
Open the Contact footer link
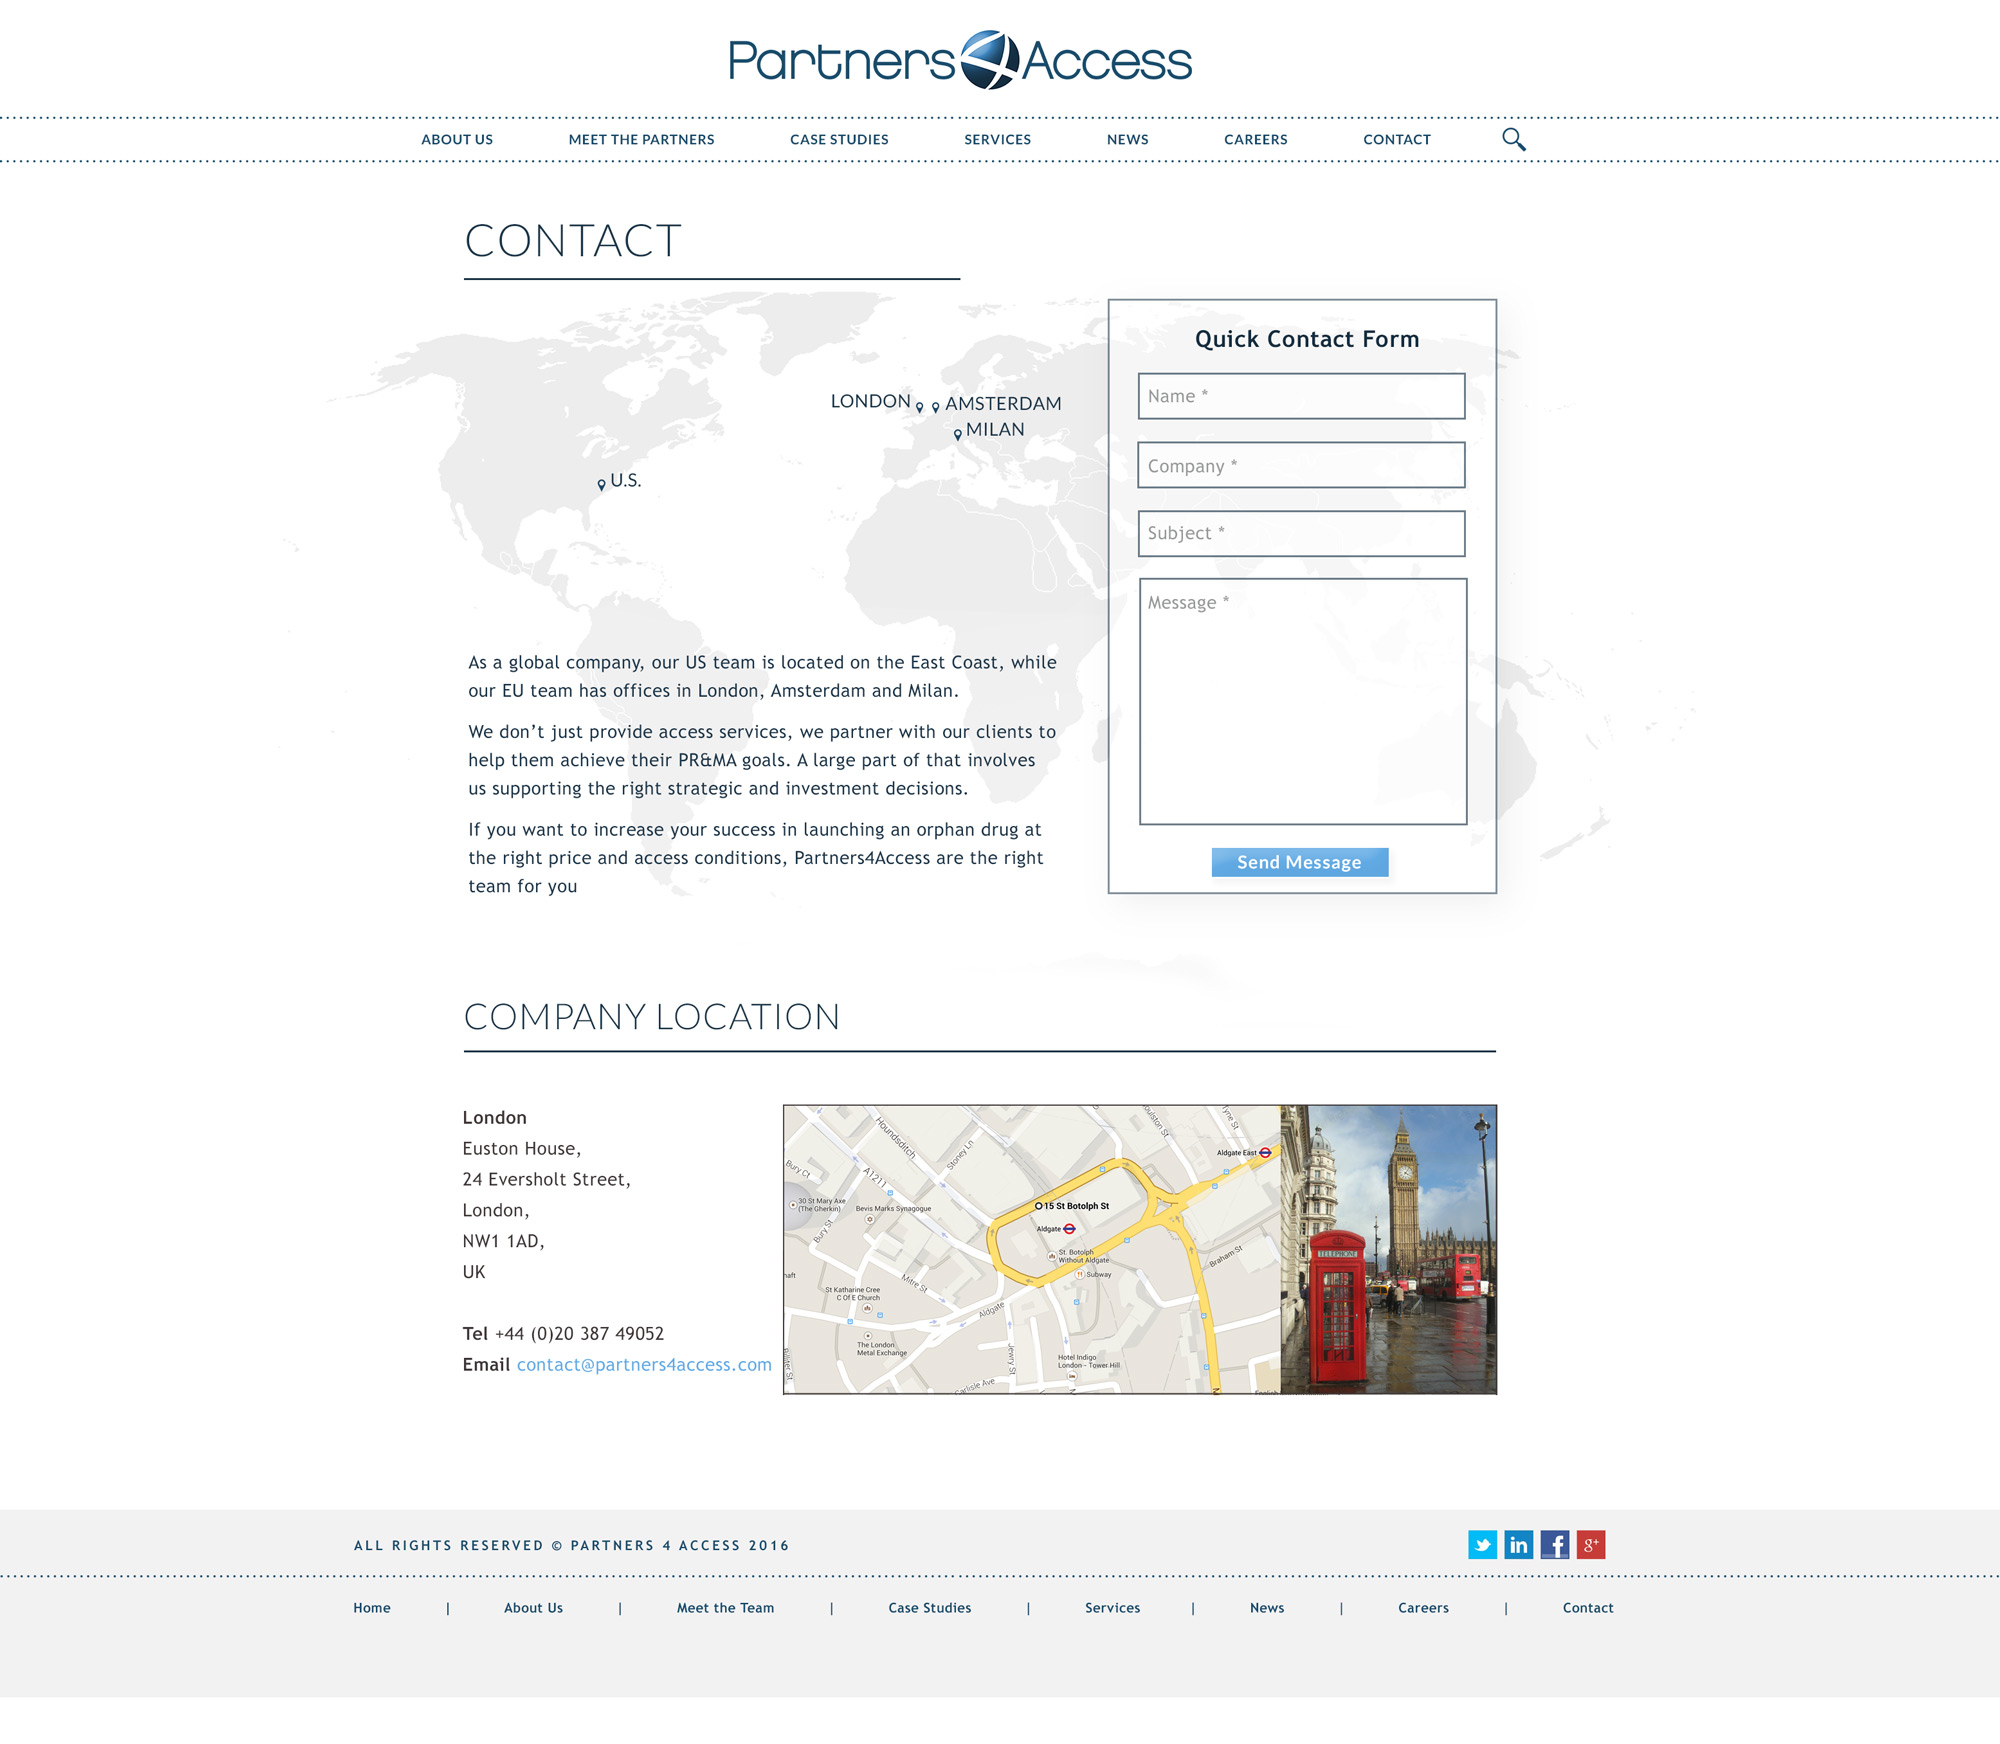(x=1587, y=1607)
